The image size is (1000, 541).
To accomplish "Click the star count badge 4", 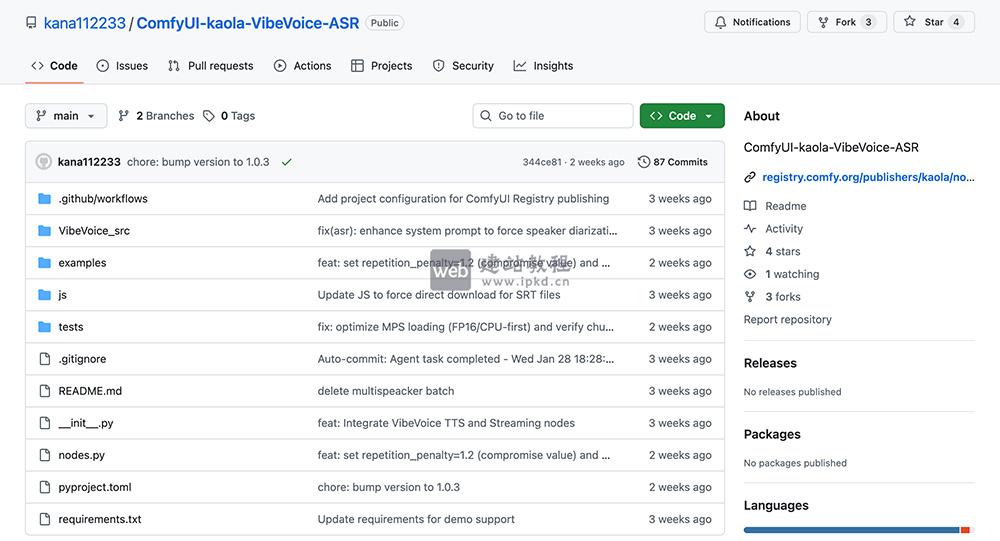I will pos(955,22).
